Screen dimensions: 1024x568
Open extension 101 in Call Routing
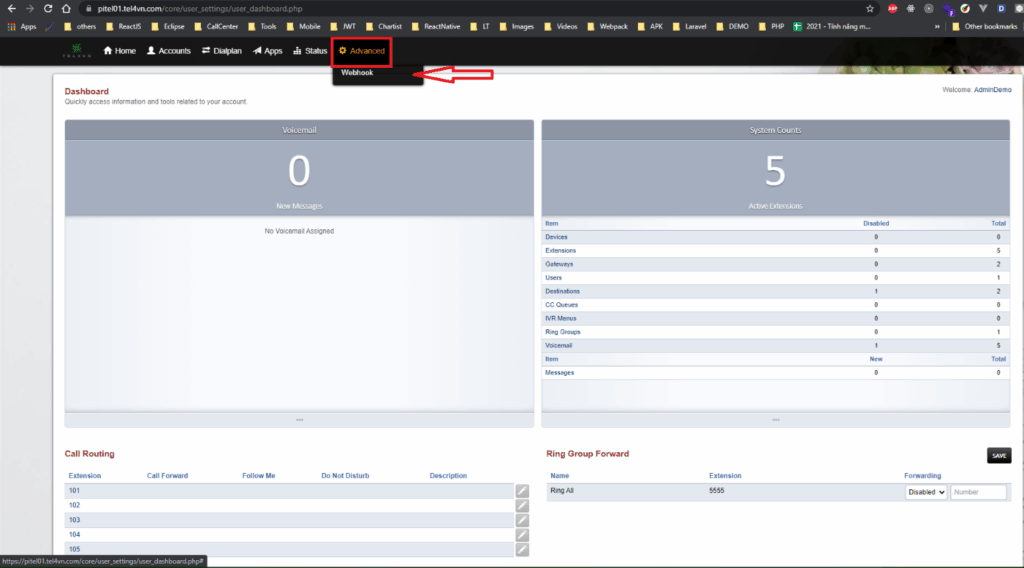74,491
